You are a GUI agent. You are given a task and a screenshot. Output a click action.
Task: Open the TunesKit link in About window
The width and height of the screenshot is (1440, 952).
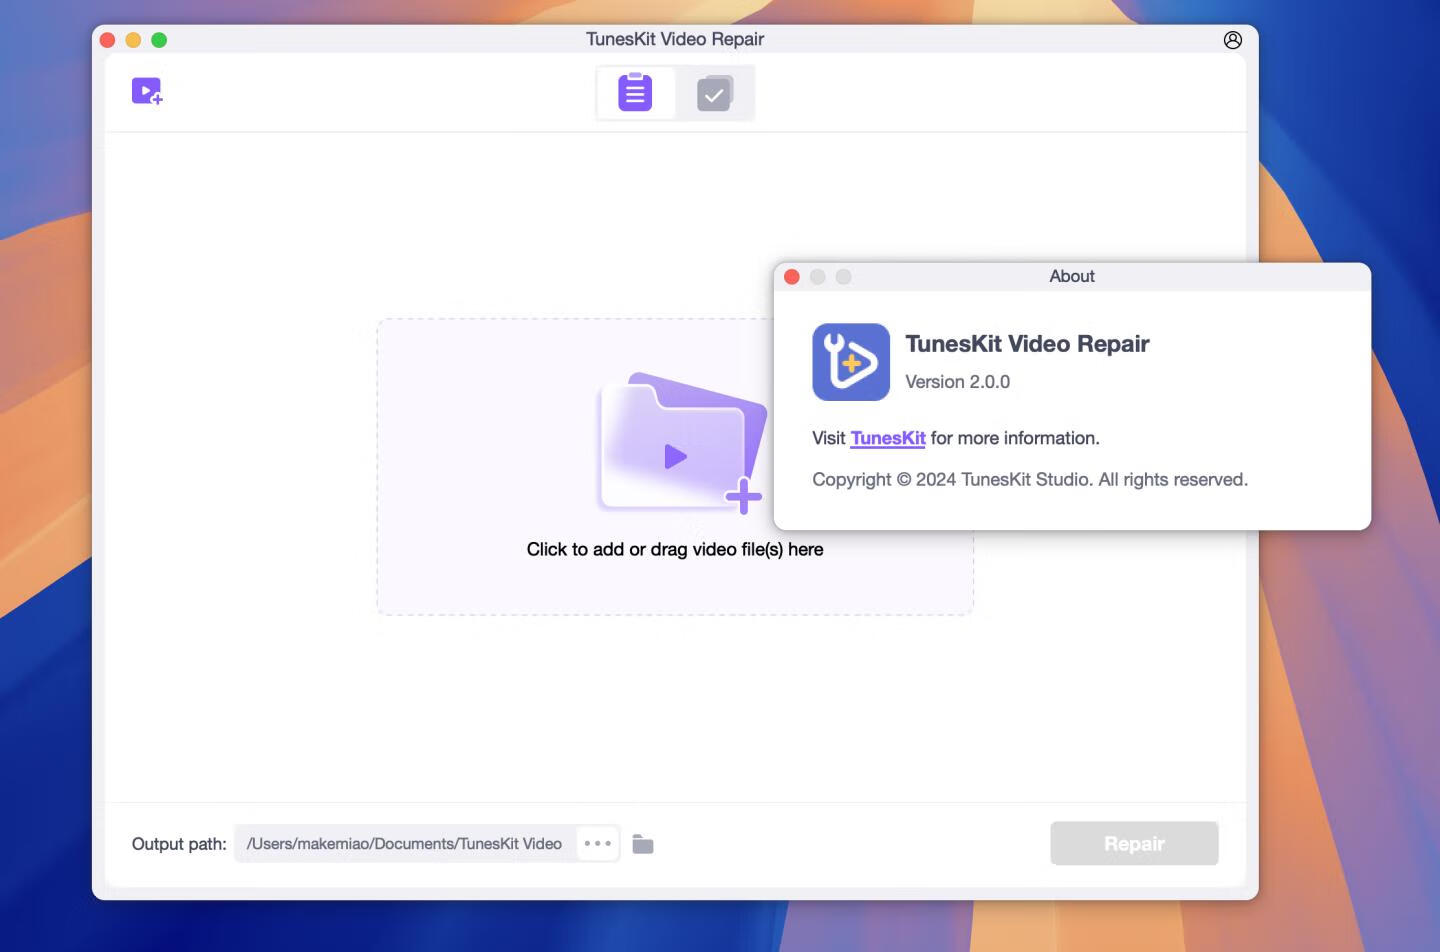[888, 438]
